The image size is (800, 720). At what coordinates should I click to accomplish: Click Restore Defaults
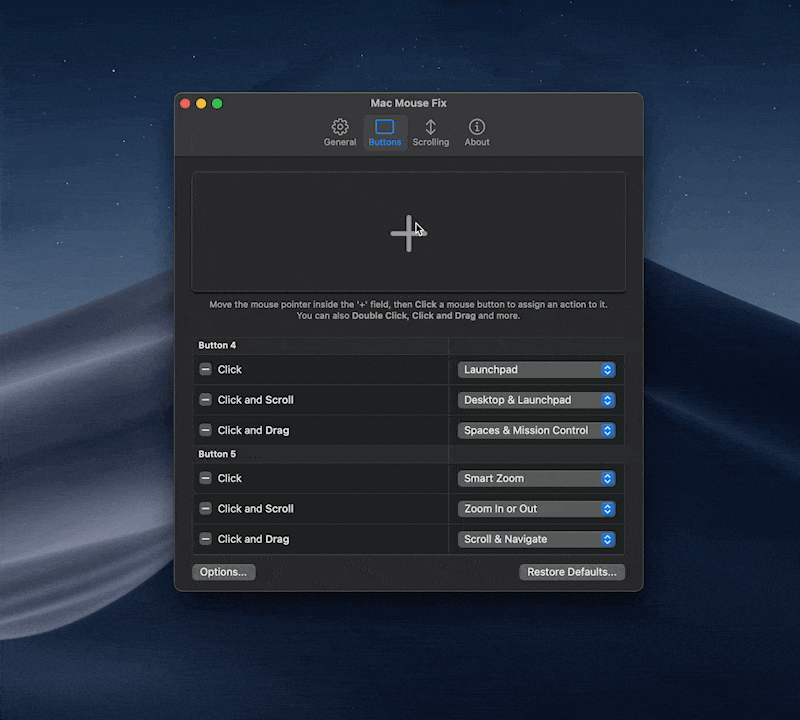coord(572,571)
